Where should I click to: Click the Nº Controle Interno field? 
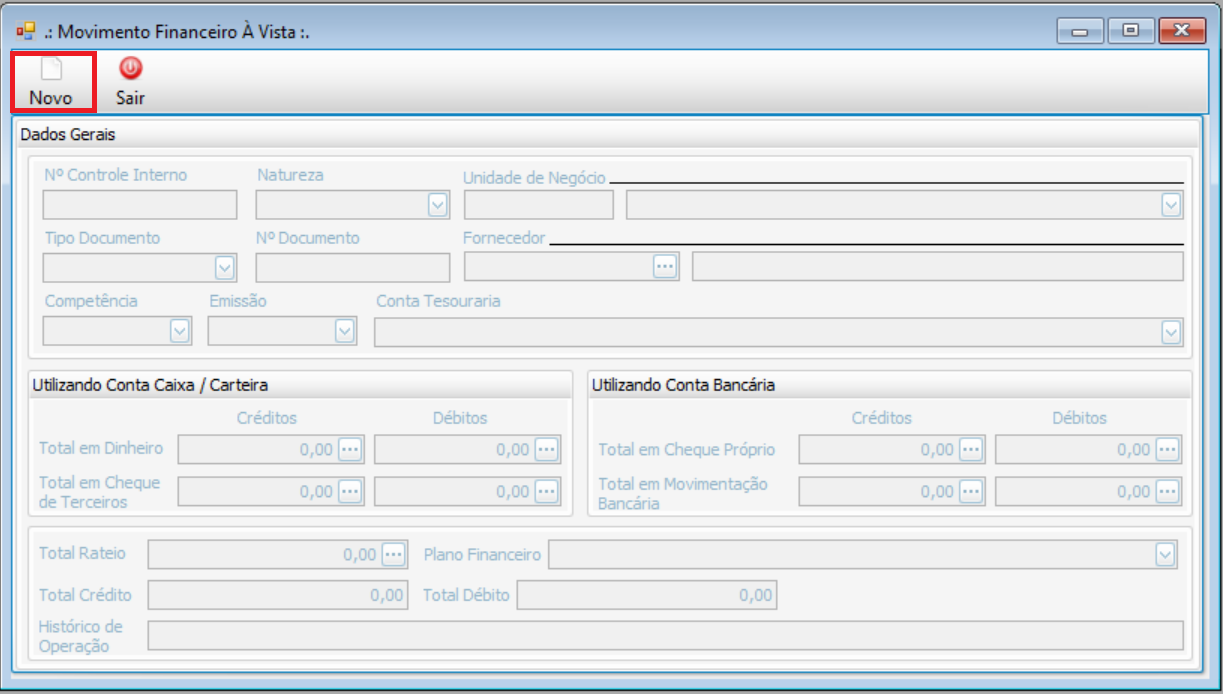(140, 205)
